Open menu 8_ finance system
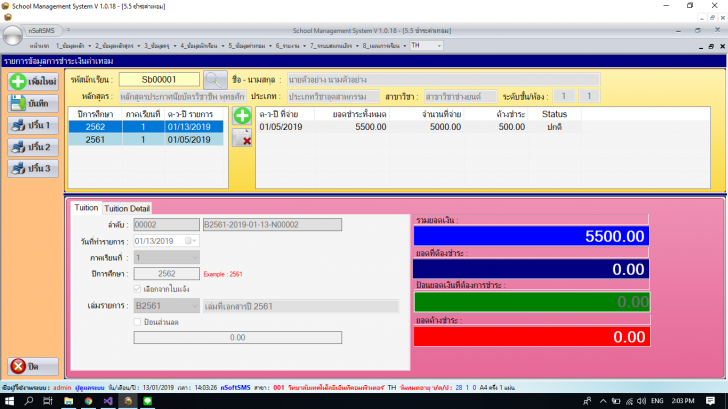Image resolution: width=728 pixels, height=409 pixels. [384, 45]
